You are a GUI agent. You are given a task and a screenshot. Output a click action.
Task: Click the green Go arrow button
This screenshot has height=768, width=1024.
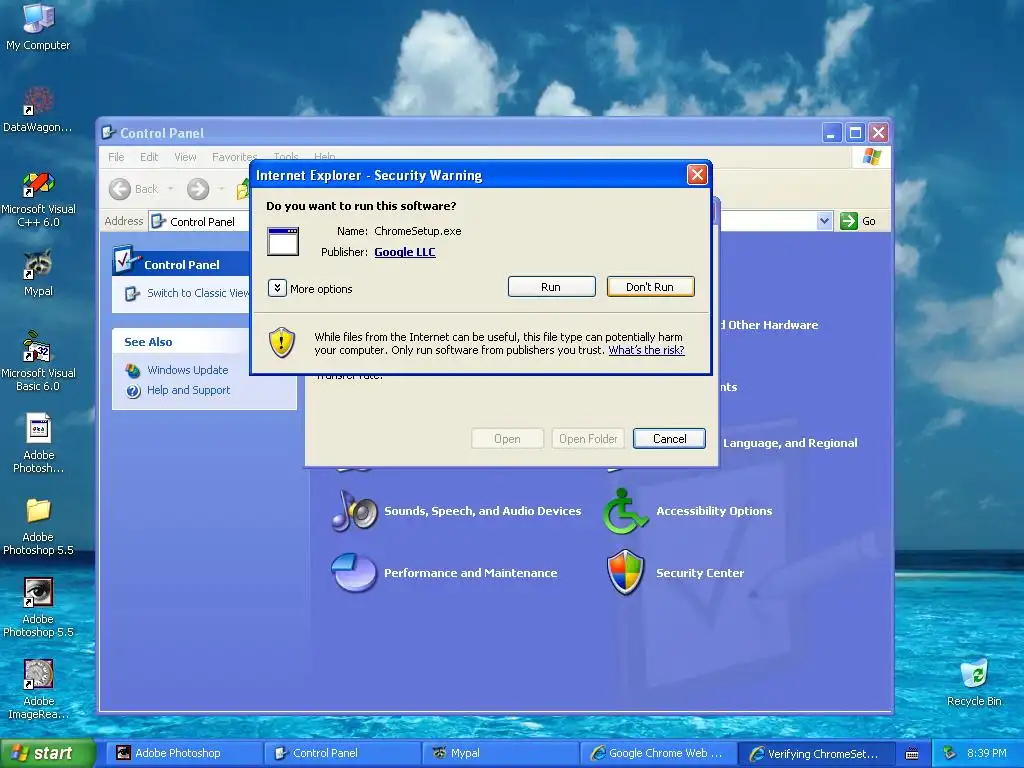(849, 221)
